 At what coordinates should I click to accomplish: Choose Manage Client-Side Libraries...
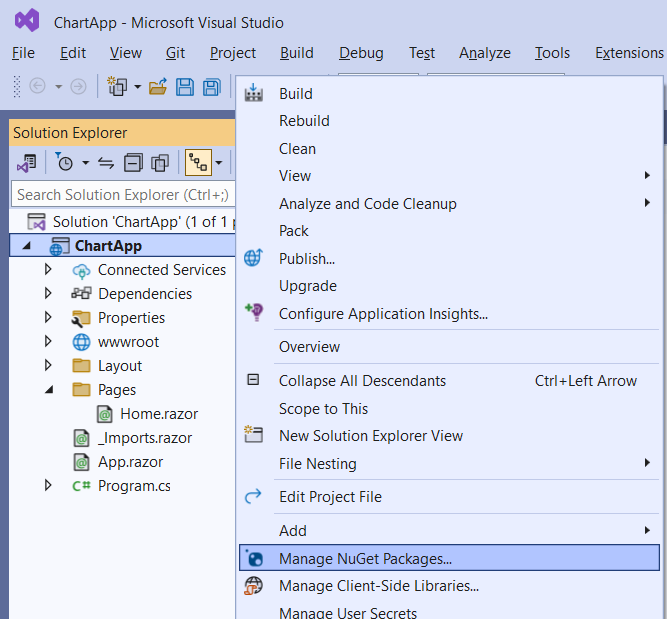[x=449, y=586]
